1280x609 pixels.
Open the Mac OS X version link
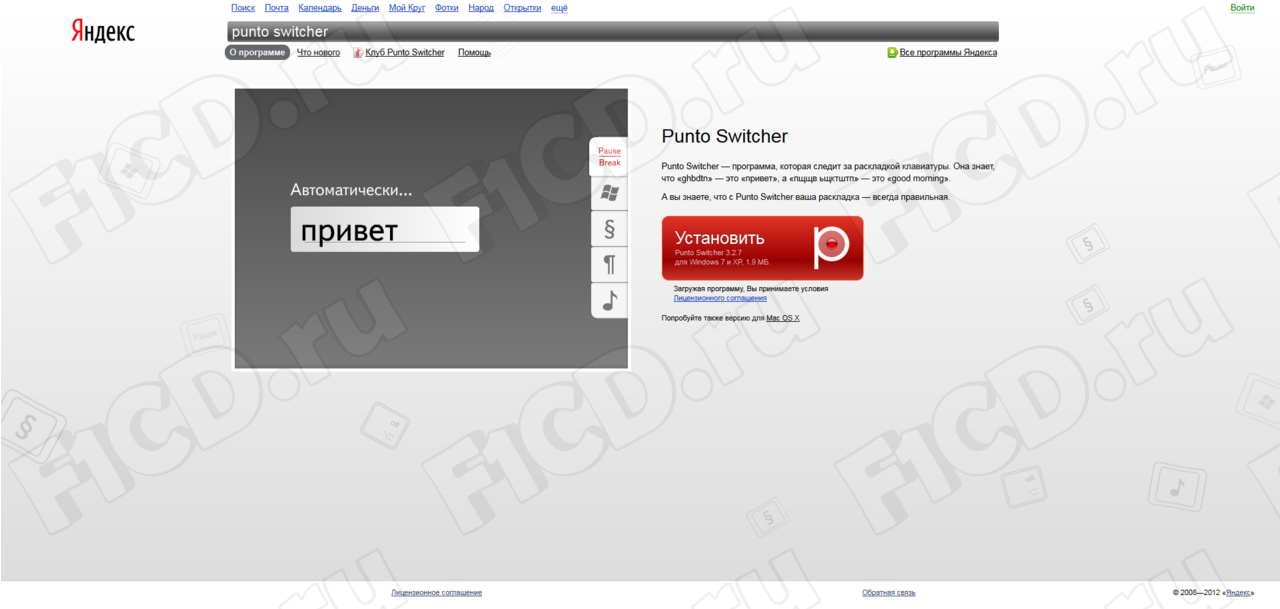(783, 318)
